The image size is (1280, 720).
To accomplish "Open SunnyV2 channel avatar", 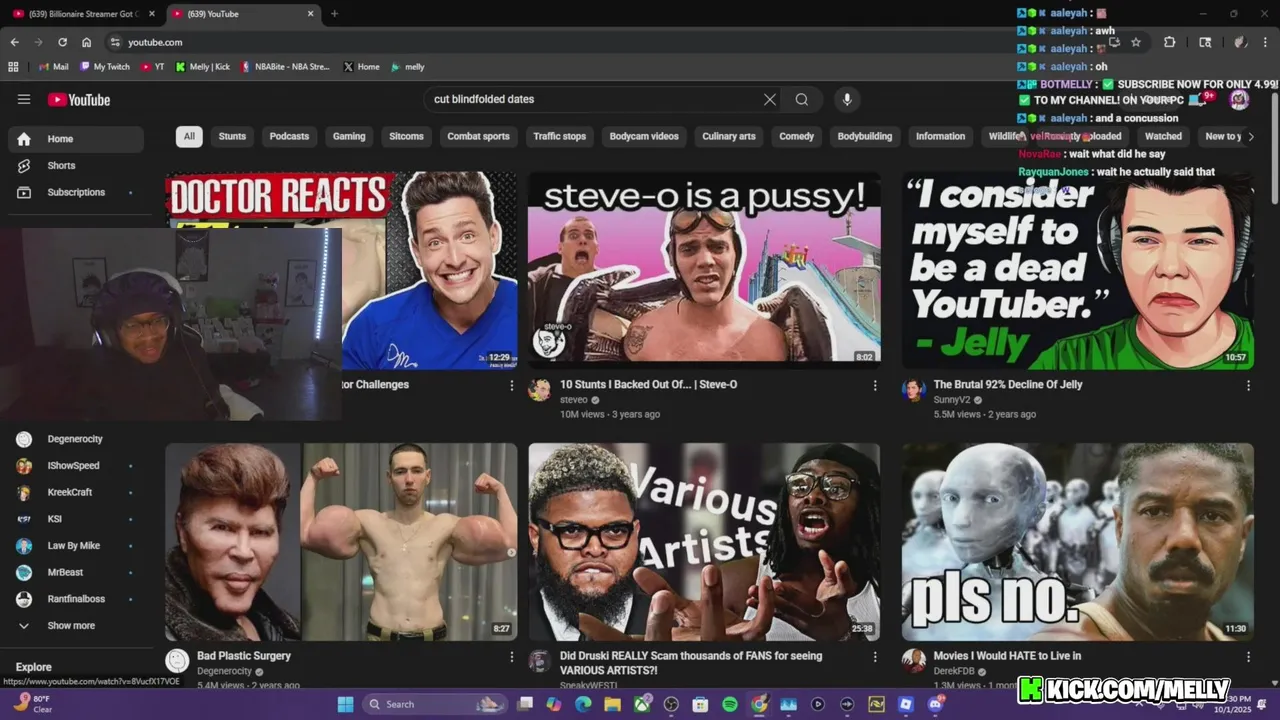I will [913, 390].
